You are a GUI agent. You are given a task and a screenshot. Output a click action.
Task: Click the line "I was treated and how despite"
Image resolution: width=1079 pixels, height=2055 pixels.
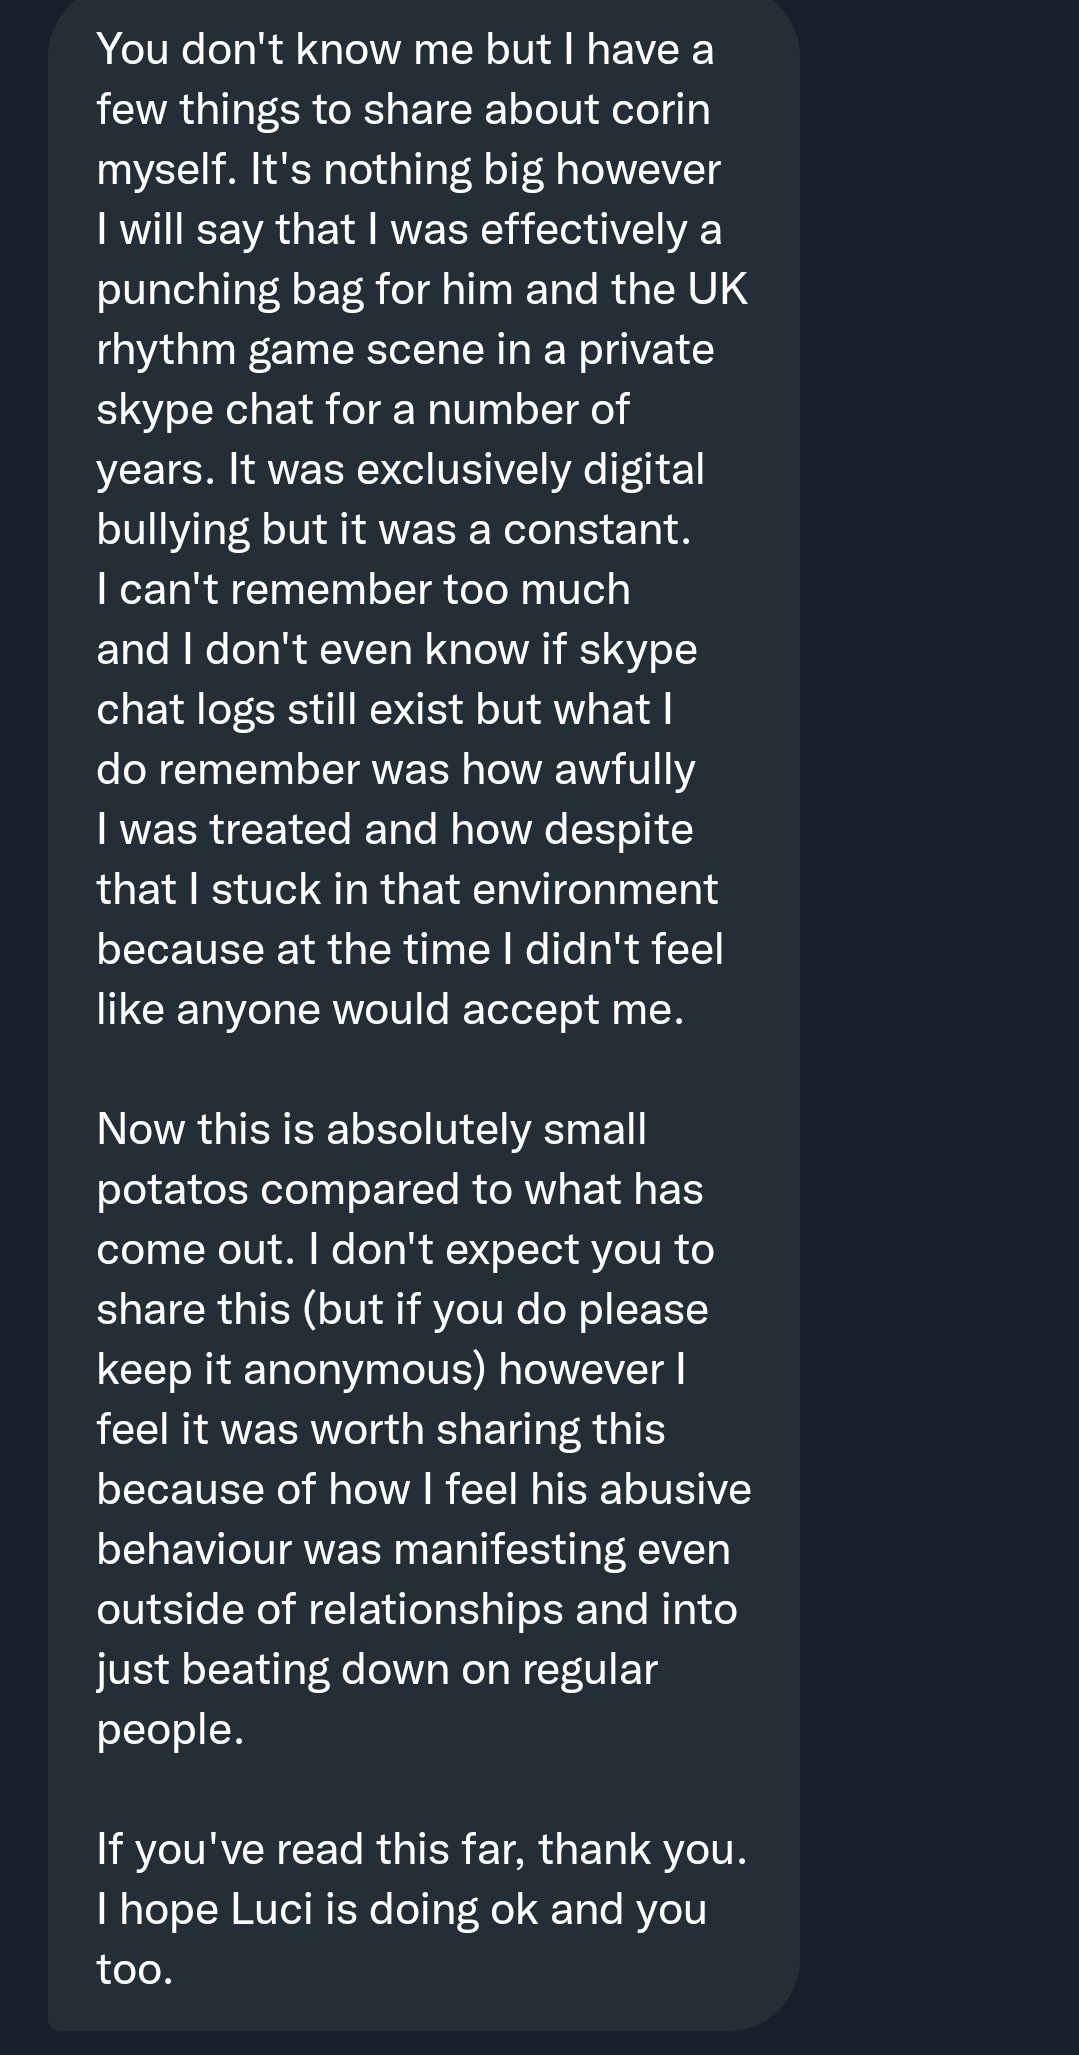click(394, 830)
